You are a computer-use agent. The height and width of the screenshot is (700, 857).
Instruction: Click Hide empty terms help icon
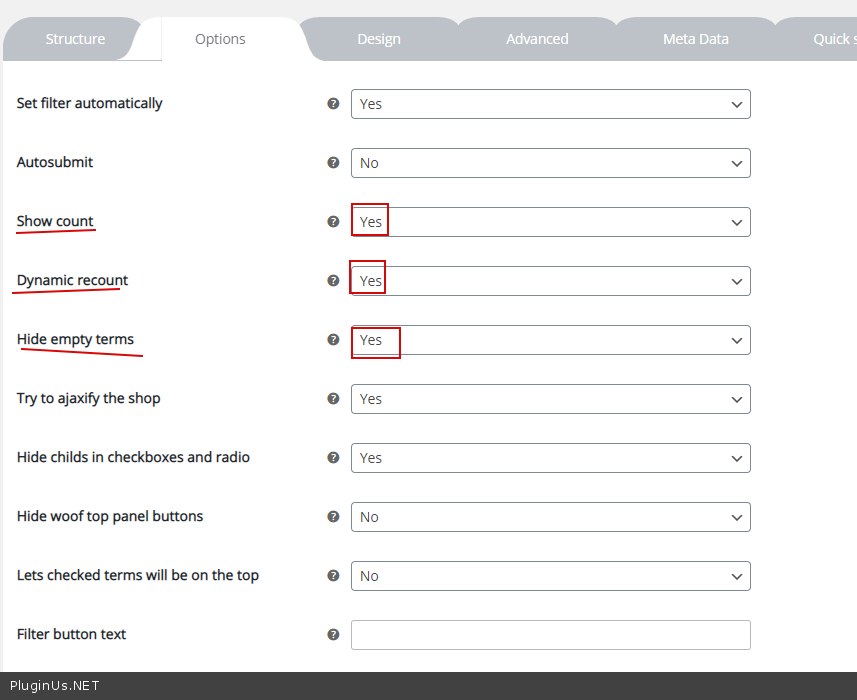point(333,339)
